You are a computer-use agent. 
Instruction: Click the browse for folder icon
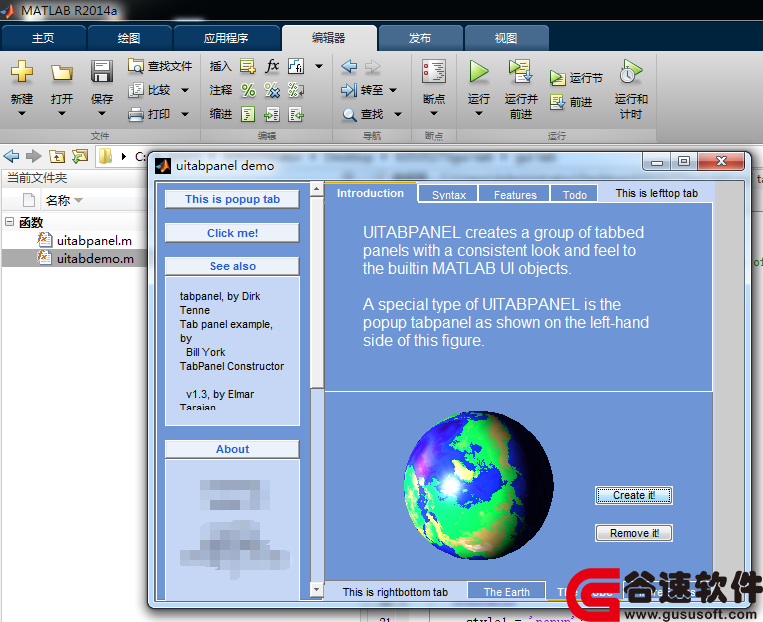[x=80, y=156]
